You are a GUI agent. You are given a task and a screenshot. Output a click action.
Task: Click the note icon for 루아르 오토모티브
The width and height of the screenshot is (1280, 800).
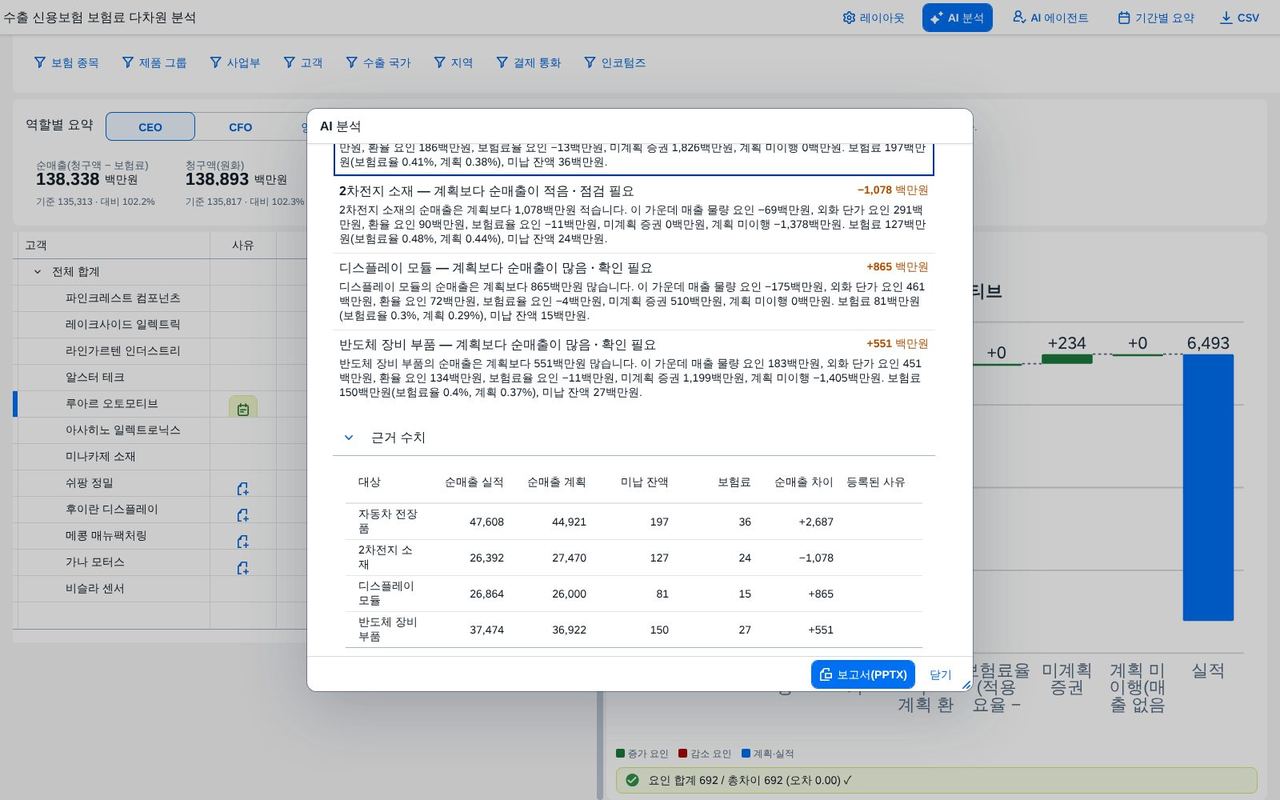pyautogui.click(x=243, y=408)
